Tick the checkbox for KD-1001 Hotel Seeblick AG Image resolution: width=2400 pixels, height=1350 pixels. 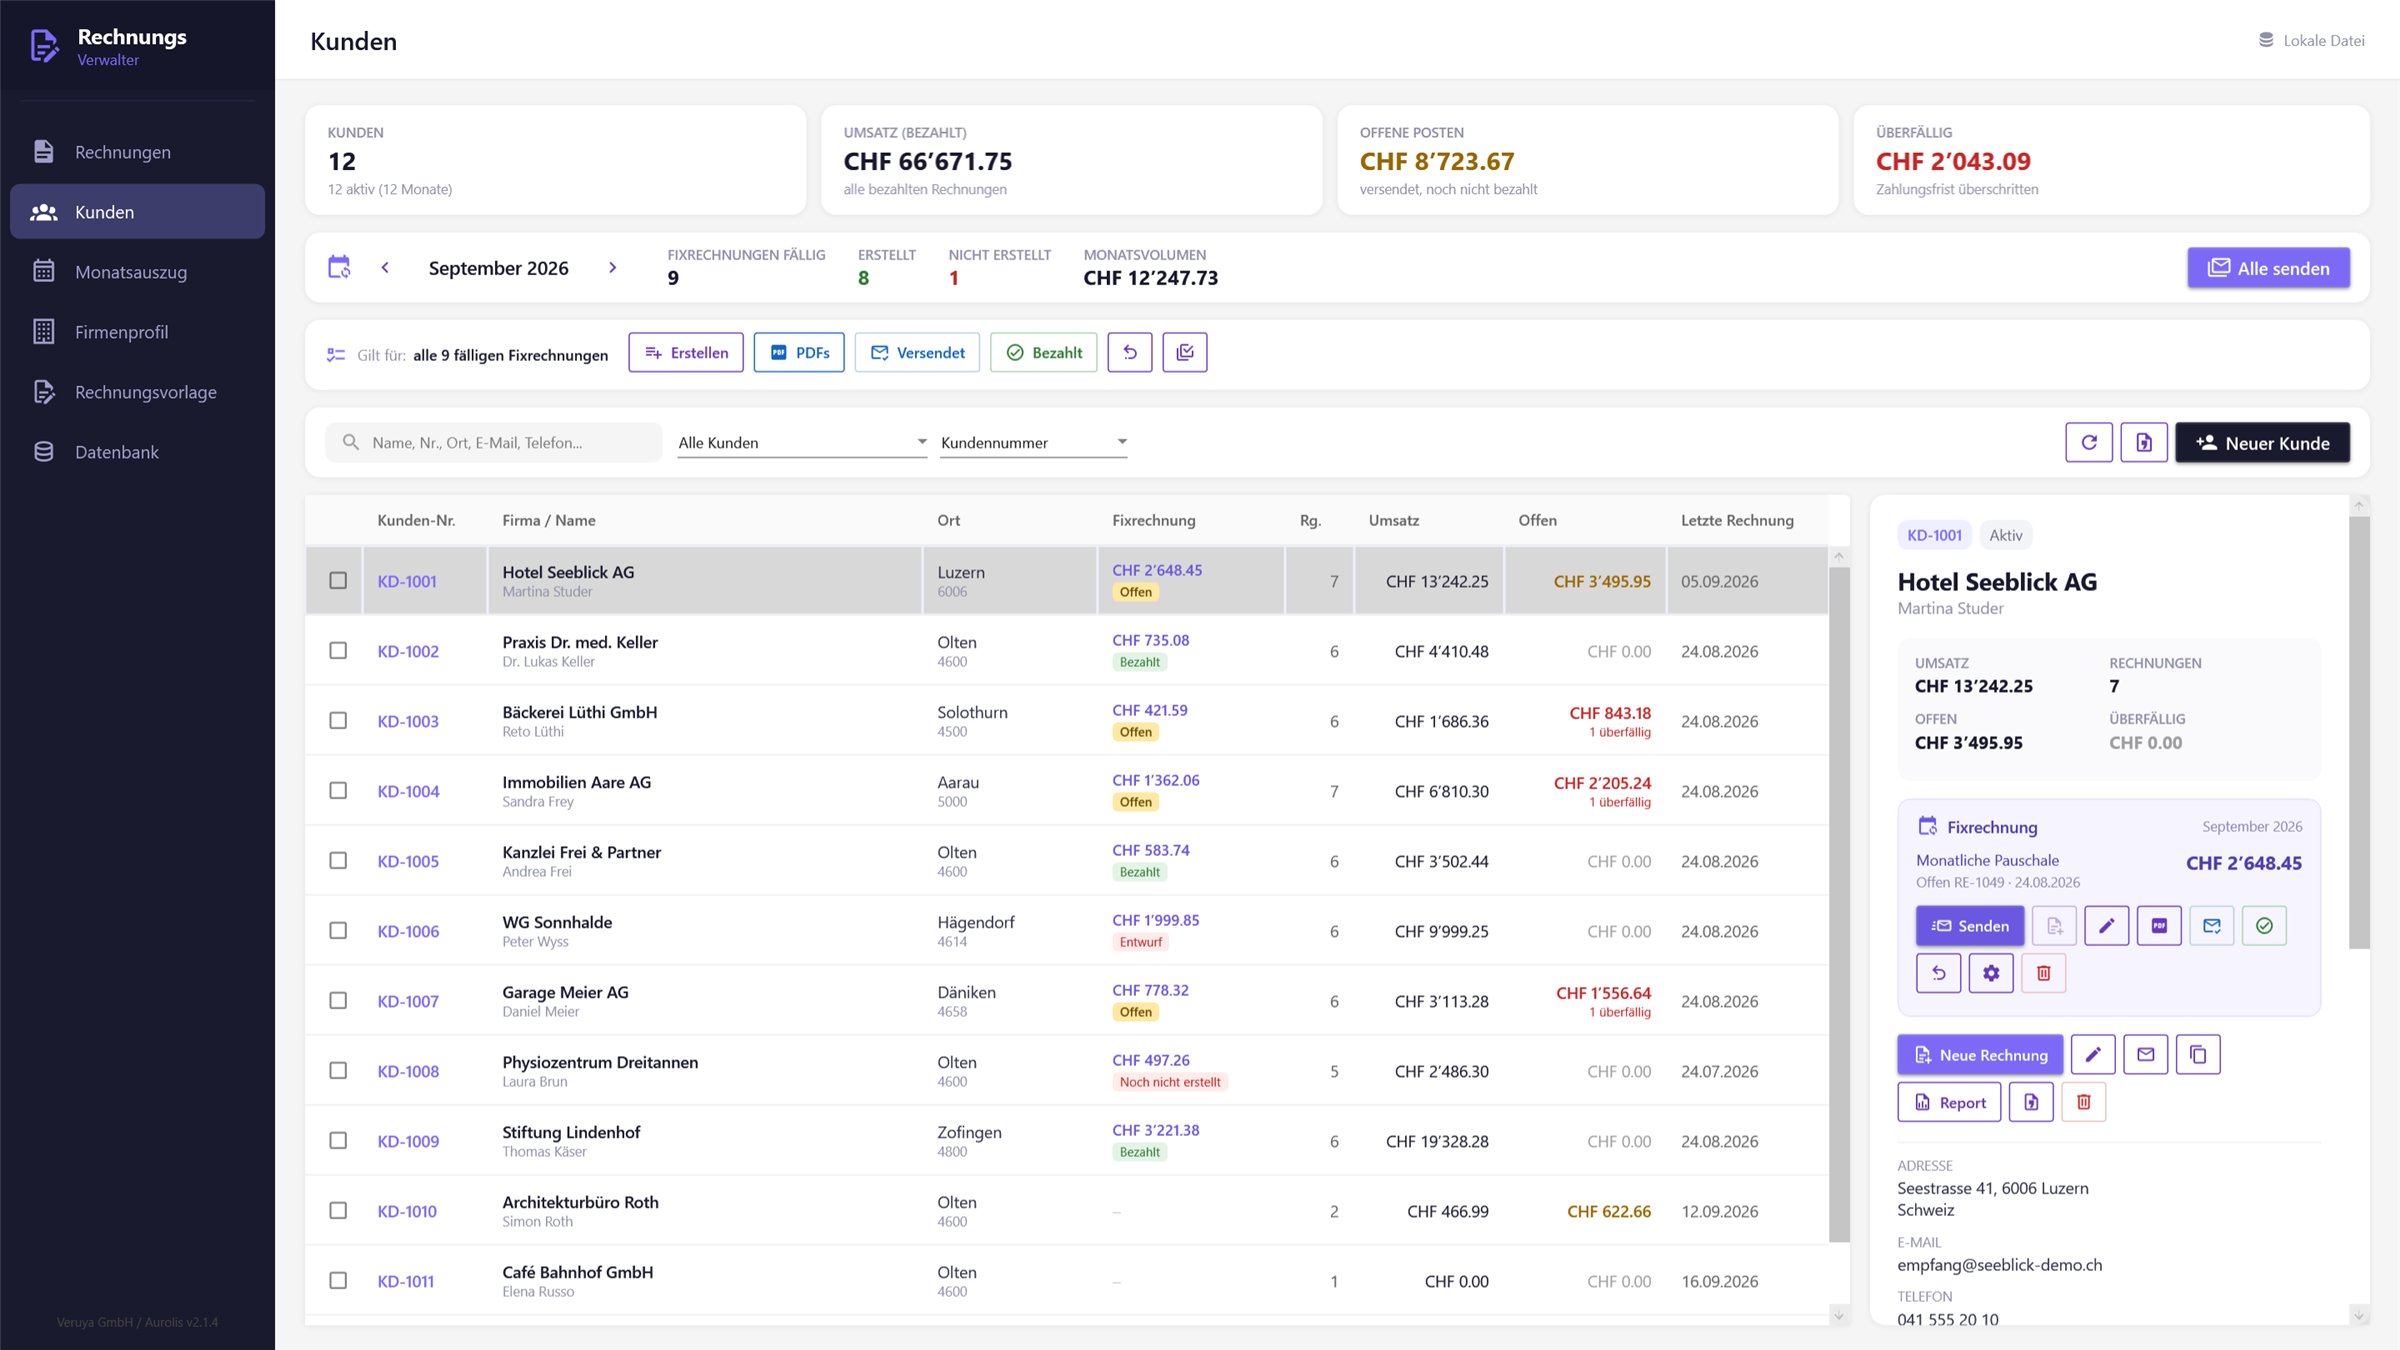click(338, 581)
